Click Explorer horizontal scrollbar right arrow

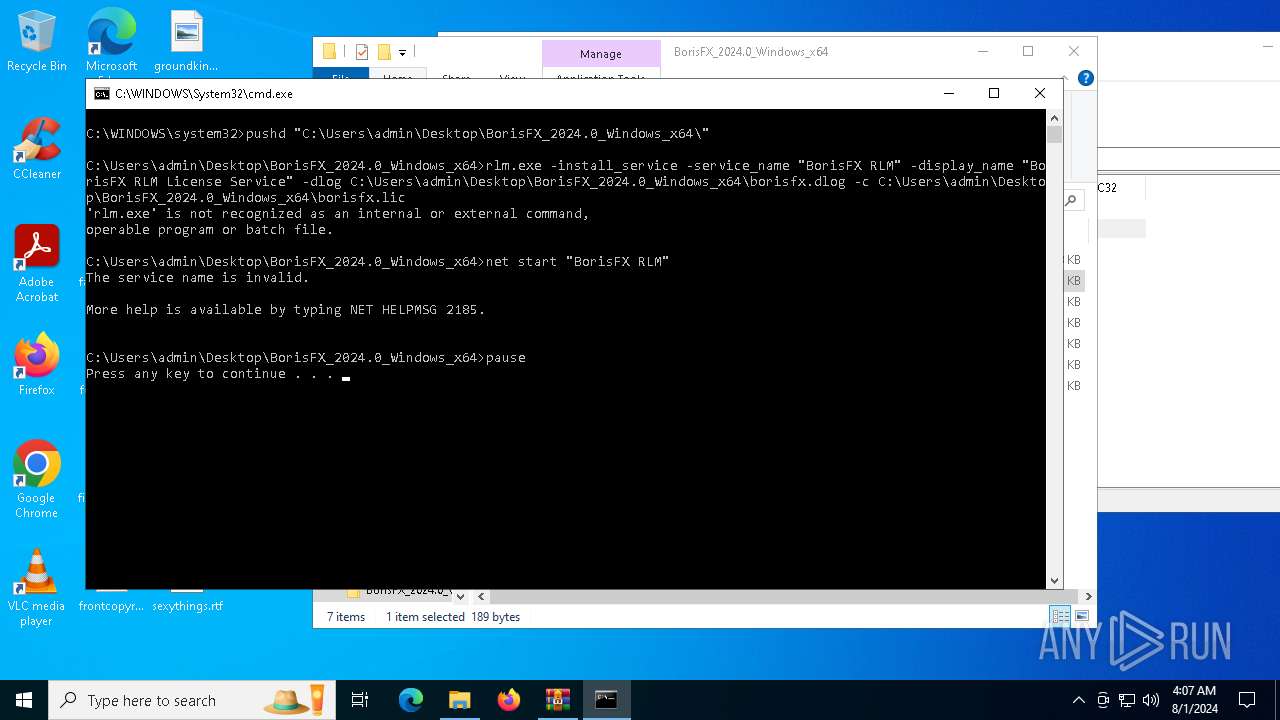point(1088,596)
